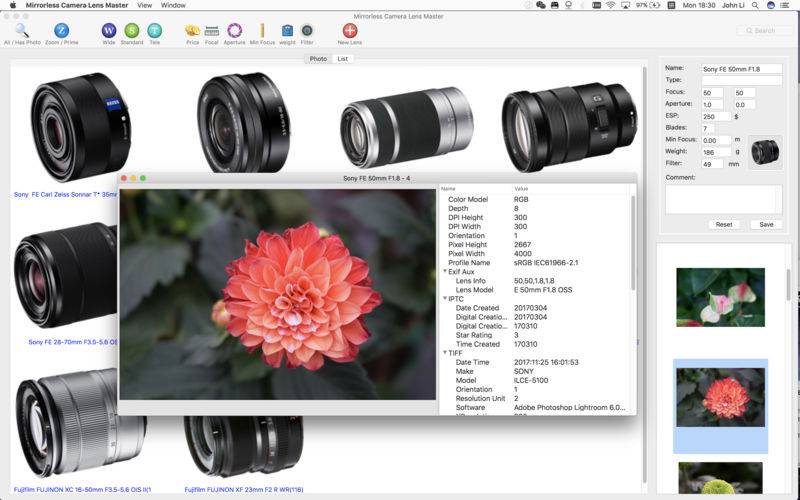The width and height of the screenshot is (800, 500).
Task: Open Fujifilm FUJINON XF 23mm F2 link
Action: pos(244,490)
